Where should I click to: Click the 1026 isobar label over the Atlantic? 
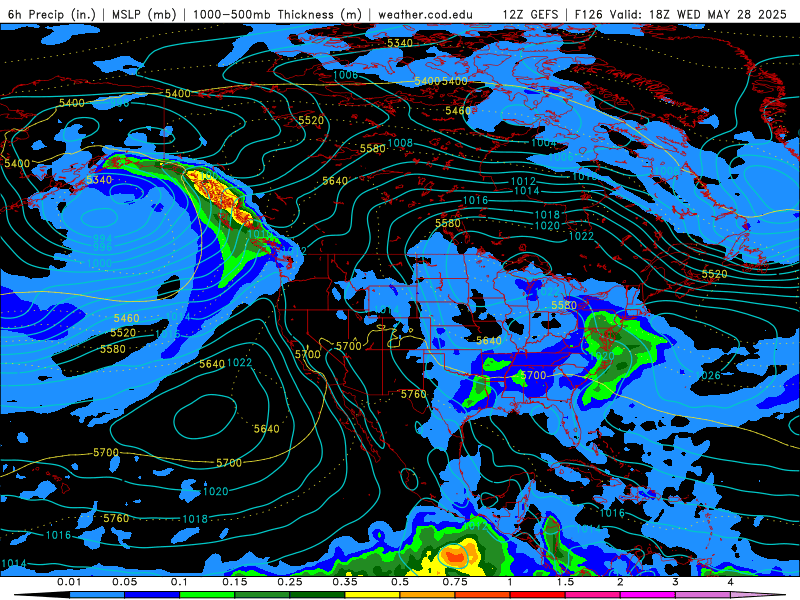708,376
